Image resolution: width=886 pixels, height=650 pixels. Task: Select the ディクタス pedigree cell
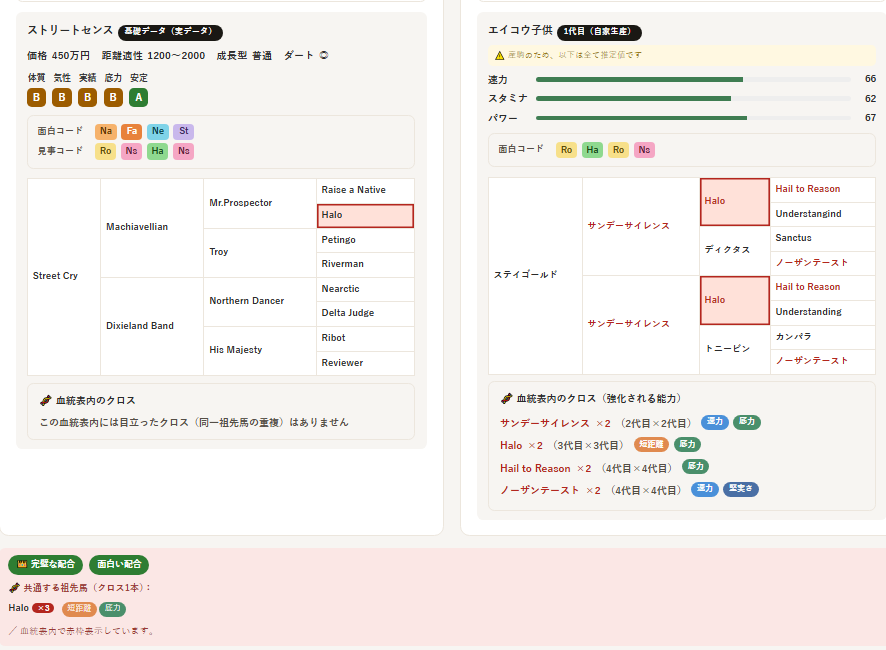coord(735,250)
